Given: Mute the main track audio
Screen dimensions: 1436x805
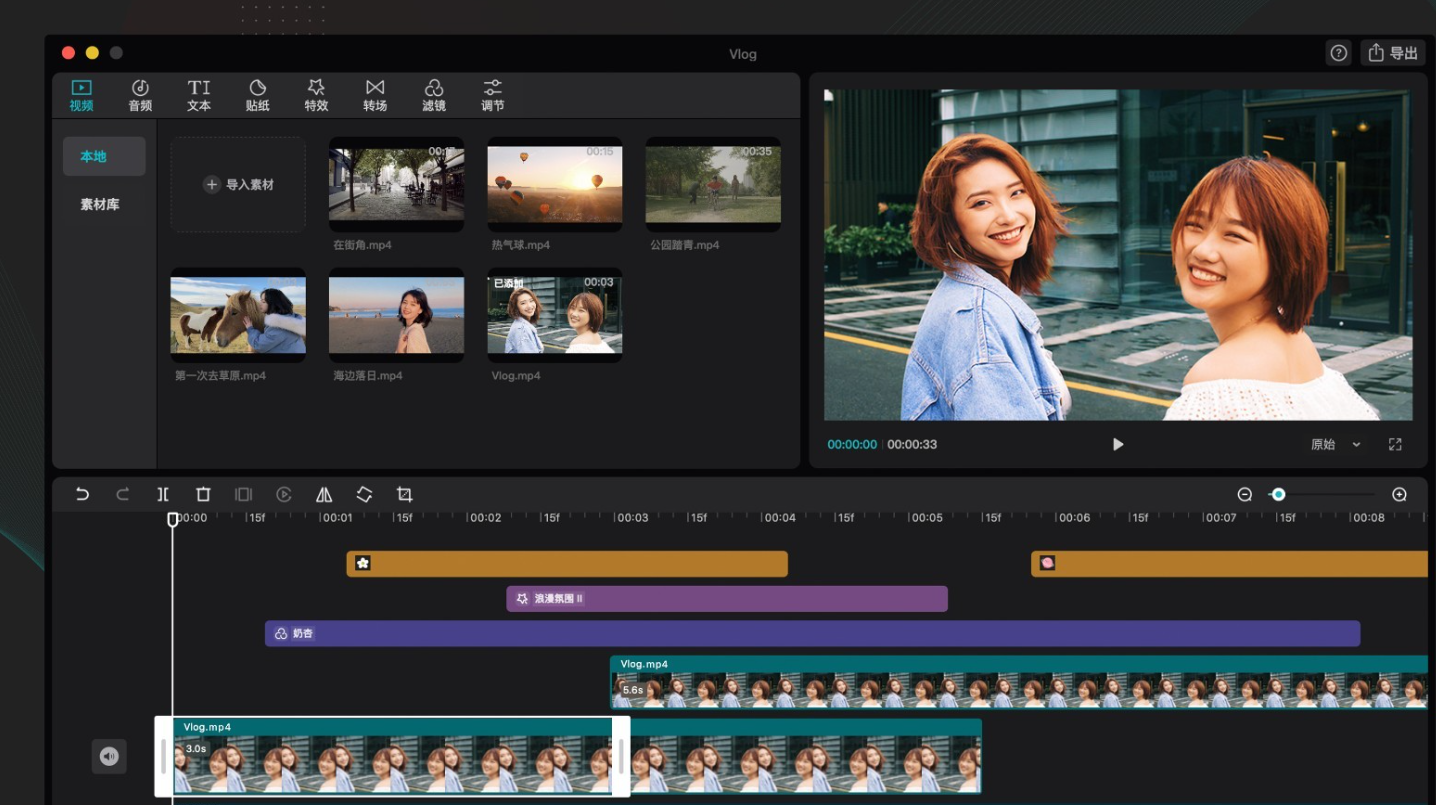Looking at the screenshot, I should pyautogui.click(x=109, y=756).
